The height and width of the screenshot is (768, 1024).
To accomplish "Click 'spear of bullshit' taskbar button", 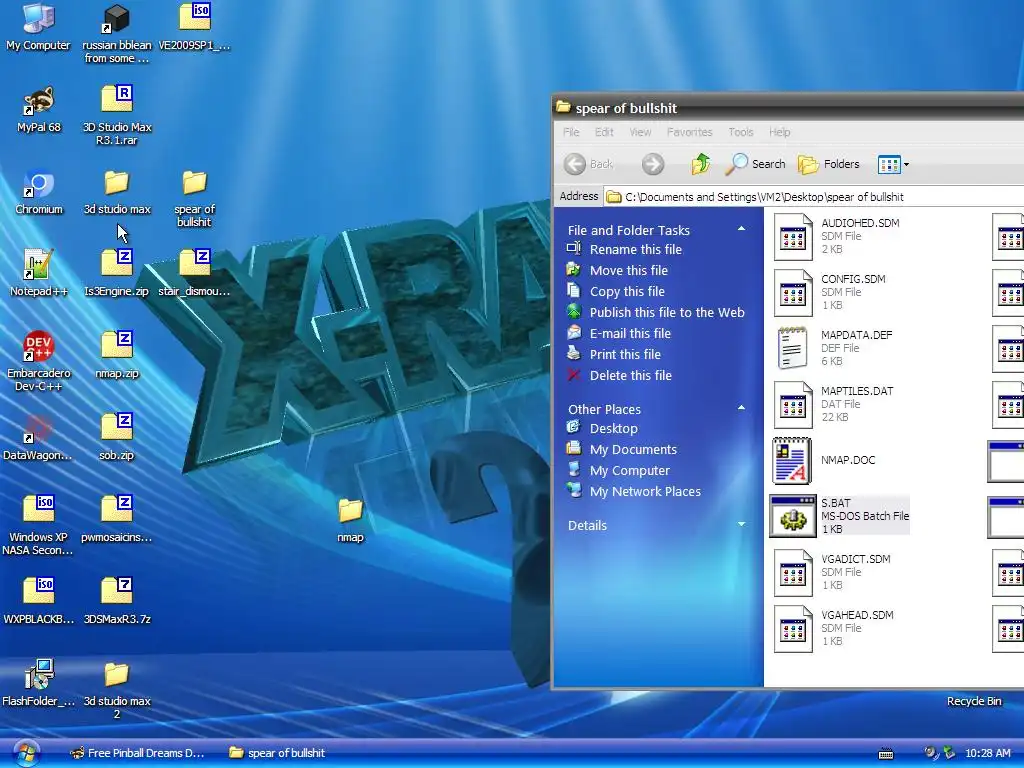I will [x=277, y=753].
